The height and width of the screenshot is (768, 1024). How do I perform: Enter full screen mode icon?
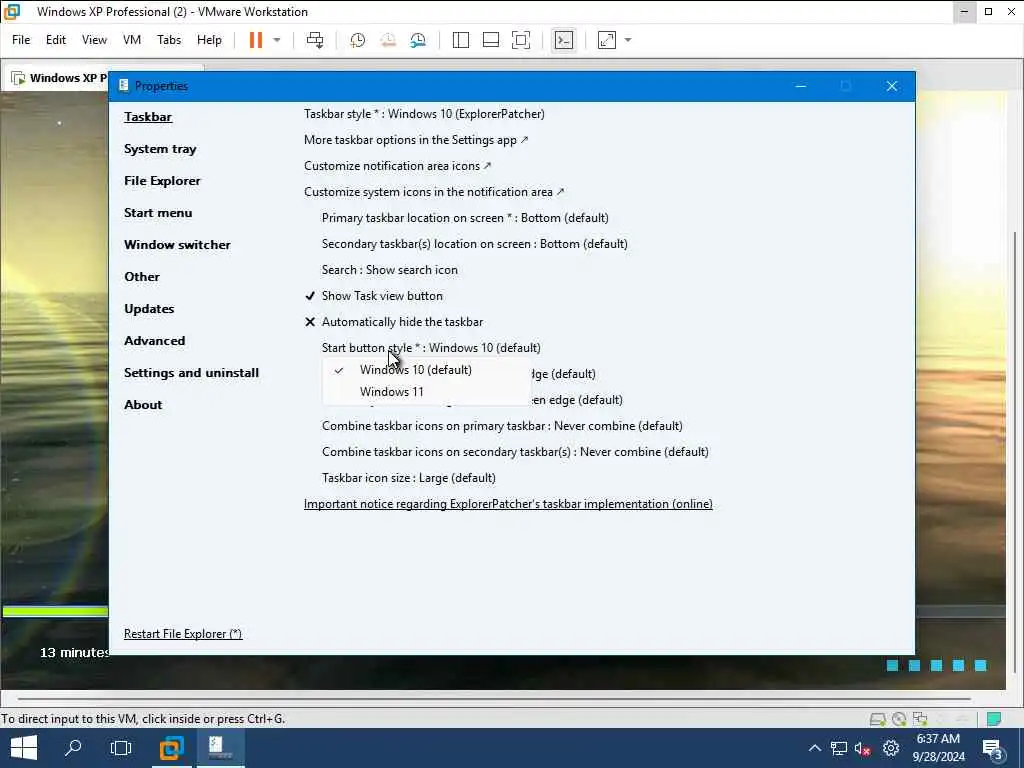(x=520, y=40)
